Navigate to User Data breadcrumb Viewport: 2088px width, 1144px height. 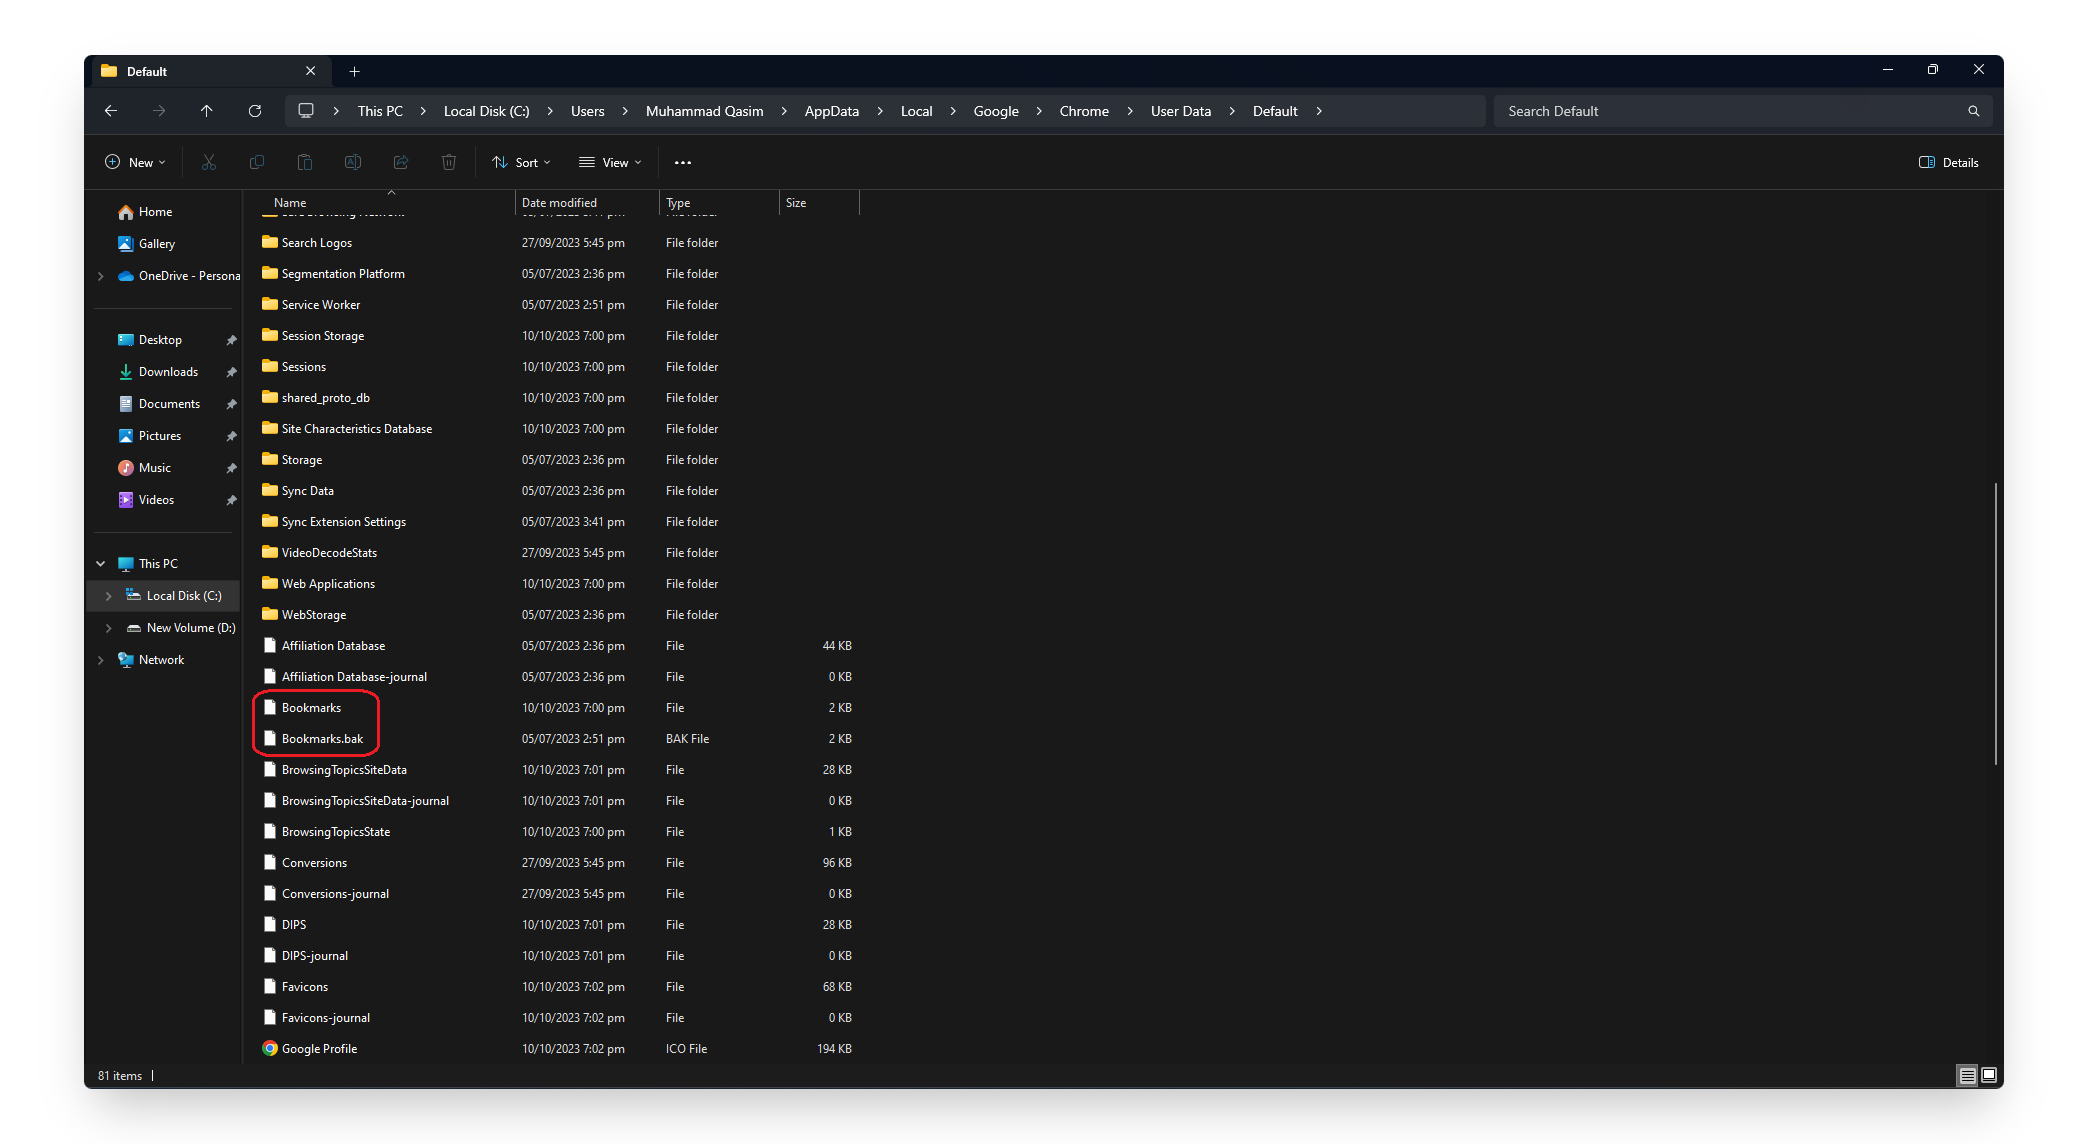click(1180, 111)
